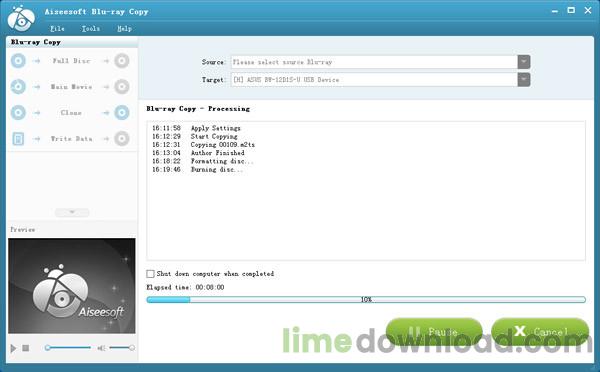Screen dimensions: 600x372
Task: Select the Full Disc copy mode
Action: (72, 61)
